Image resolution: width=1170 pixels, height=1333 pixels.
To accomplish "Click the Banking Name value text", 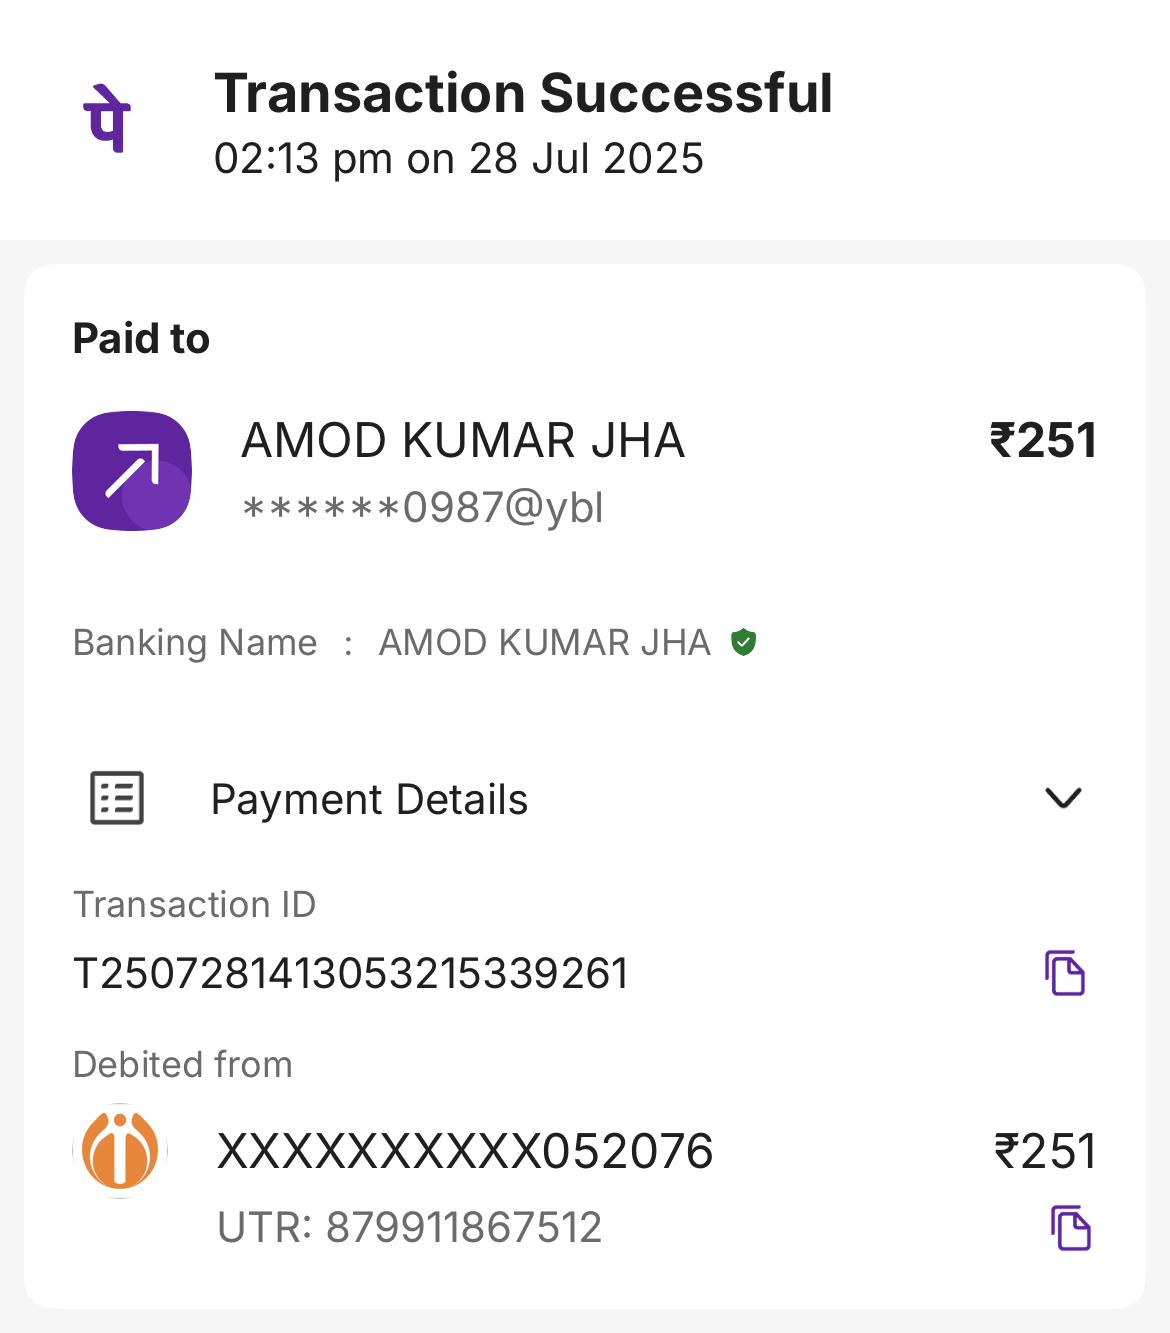I will pos(544,642).
